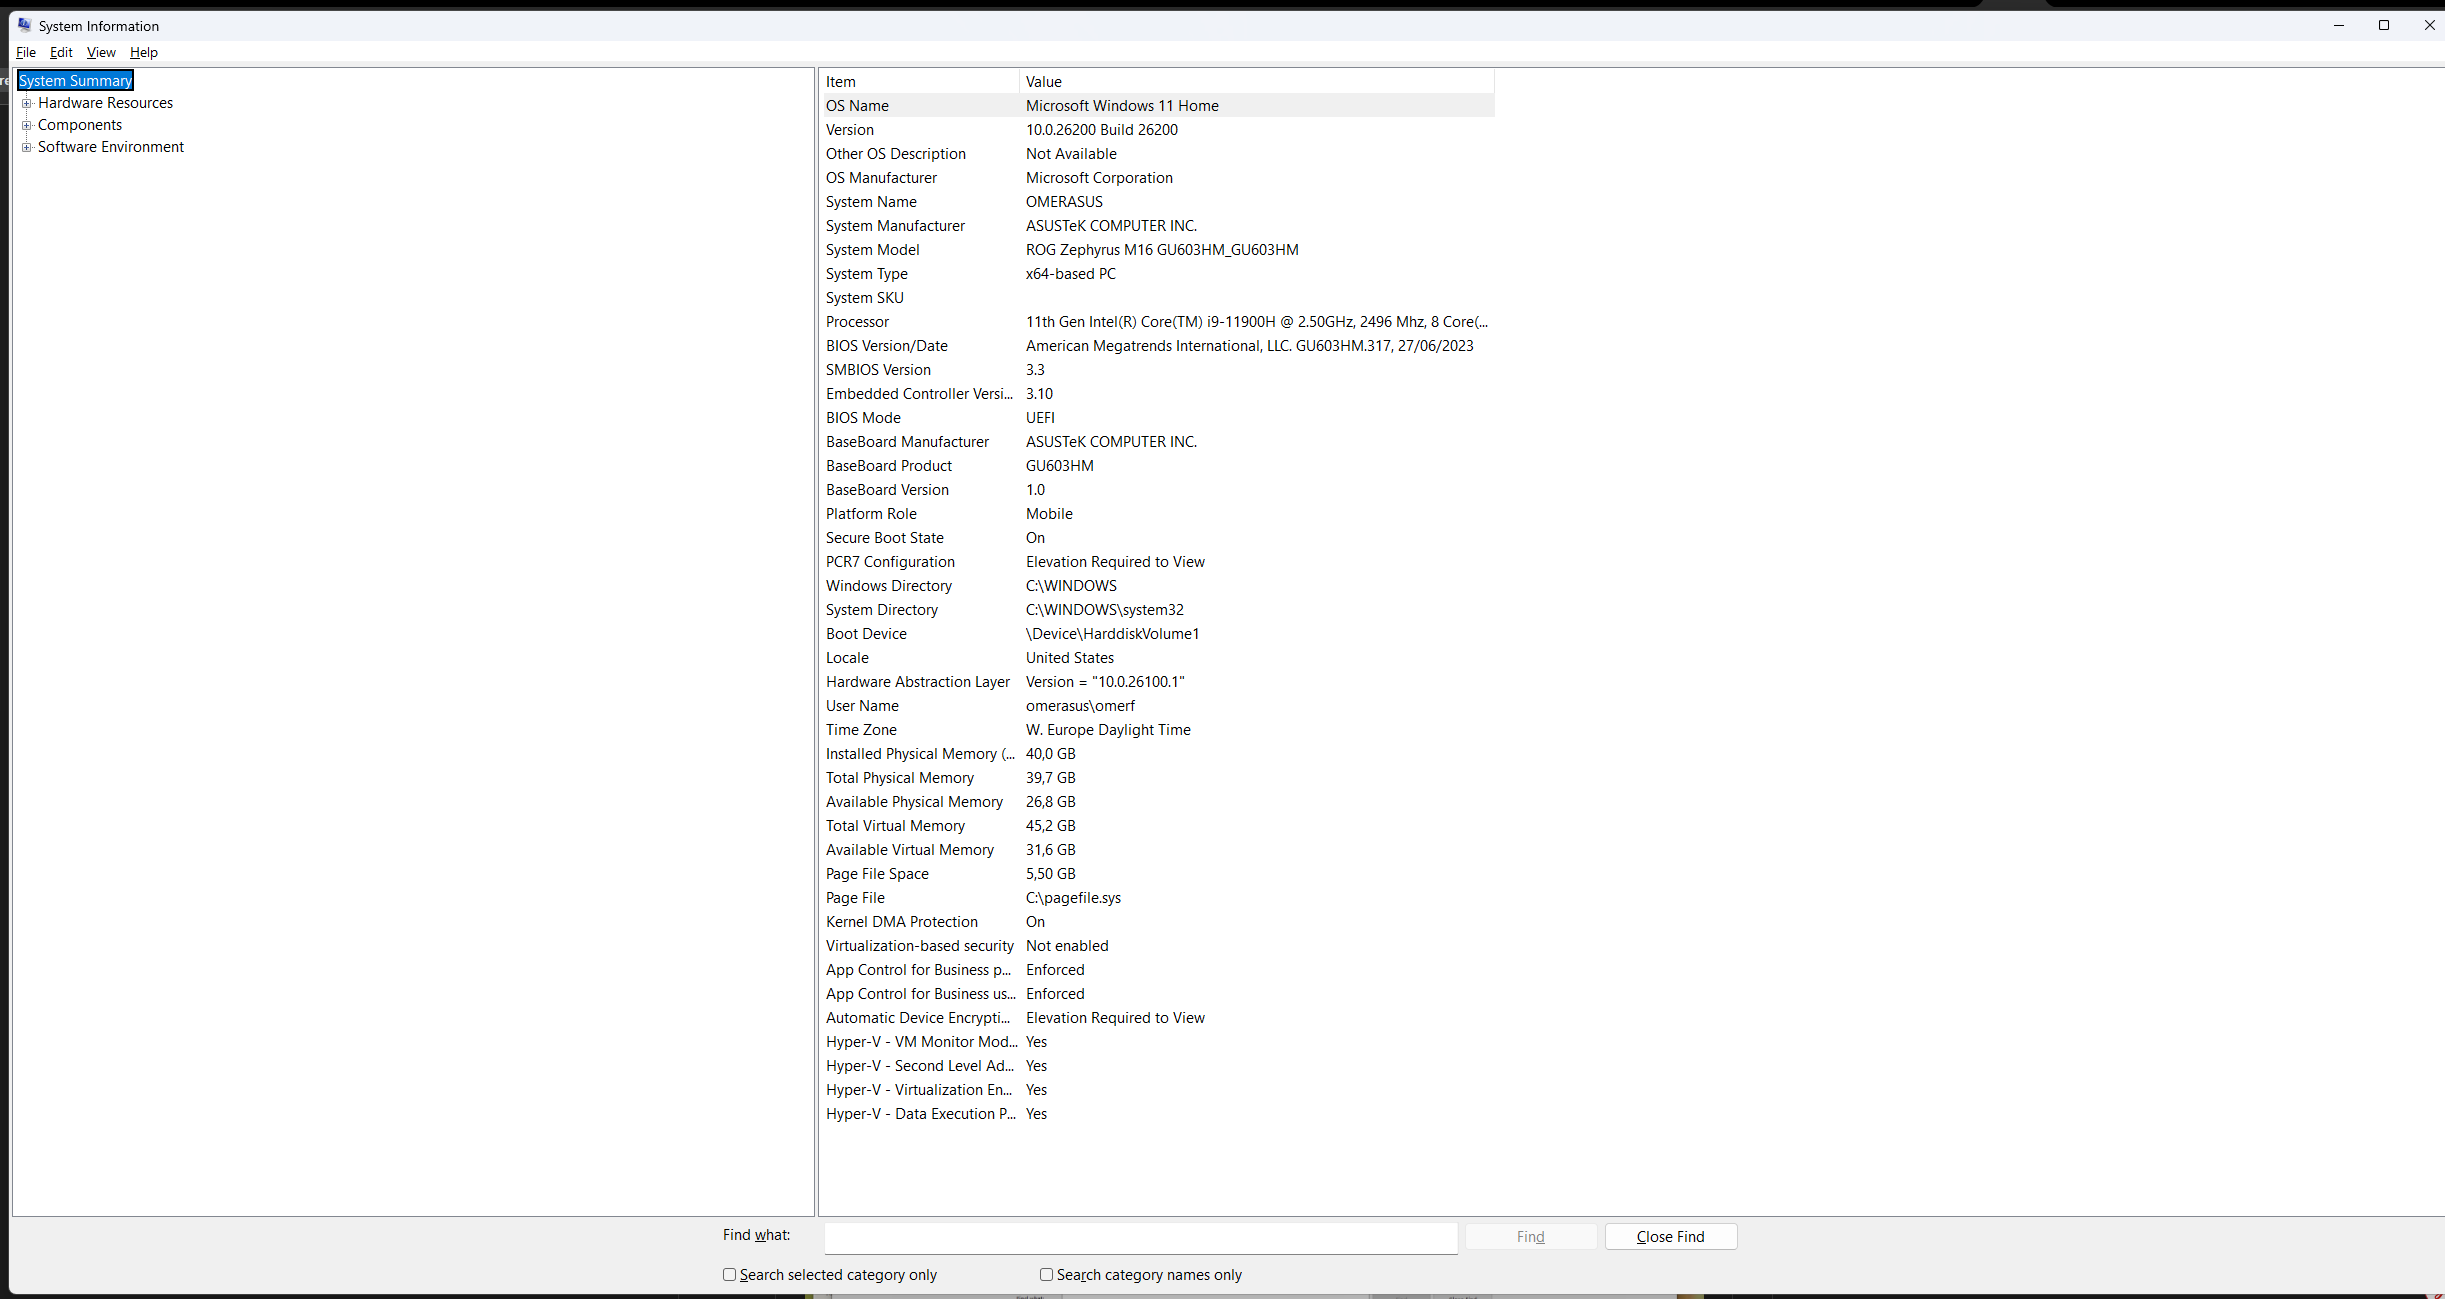The height and width of the screenshot is (1299, 2445).
Task: Click the OMERASUS value
Action: point(1064,202)
